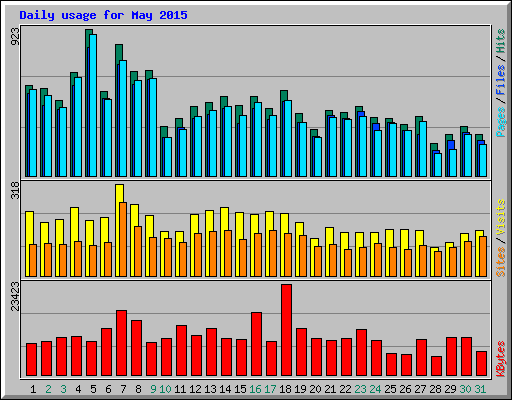The image size is (512, 400).
Task: Click day 16 on the x-axis
Action: tap(255, 389)
